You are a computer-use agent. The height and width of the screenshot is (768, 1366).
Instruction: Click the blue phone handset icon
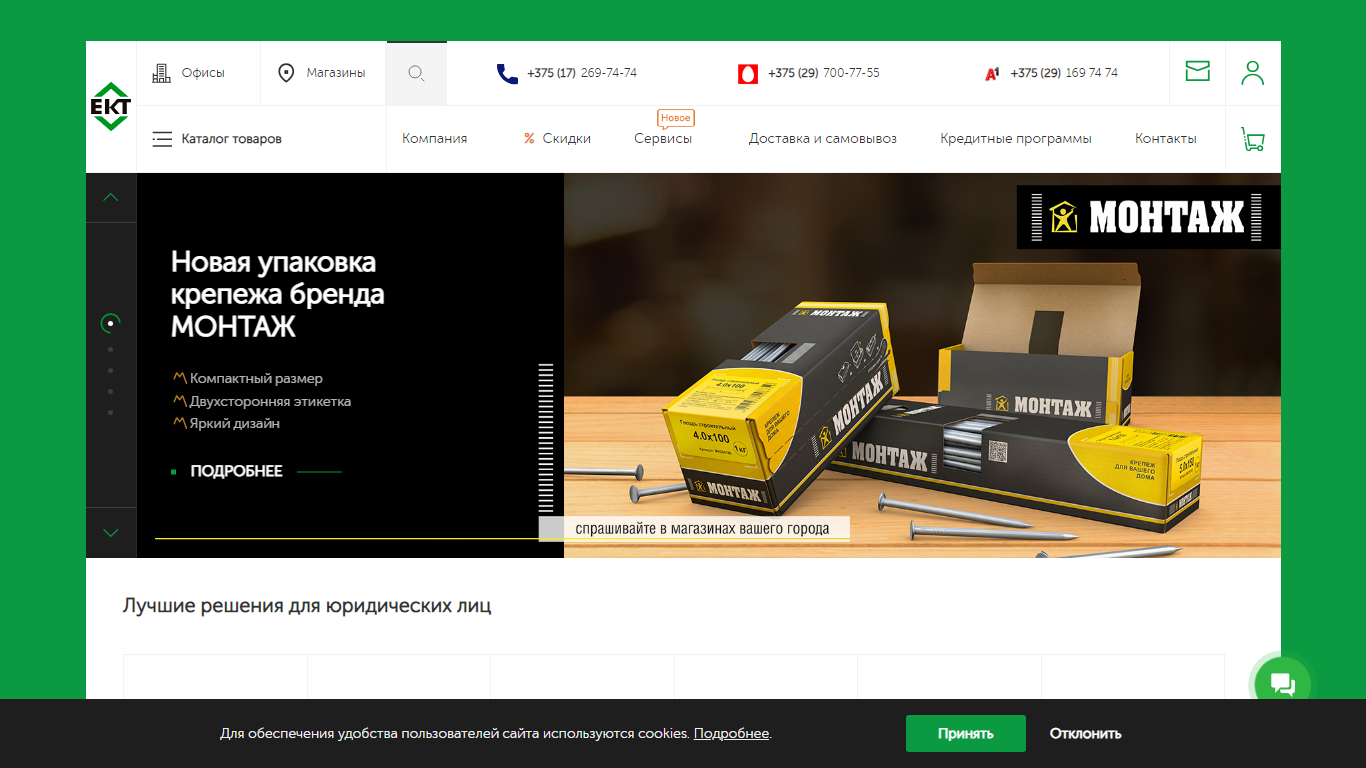coord(507,73)
